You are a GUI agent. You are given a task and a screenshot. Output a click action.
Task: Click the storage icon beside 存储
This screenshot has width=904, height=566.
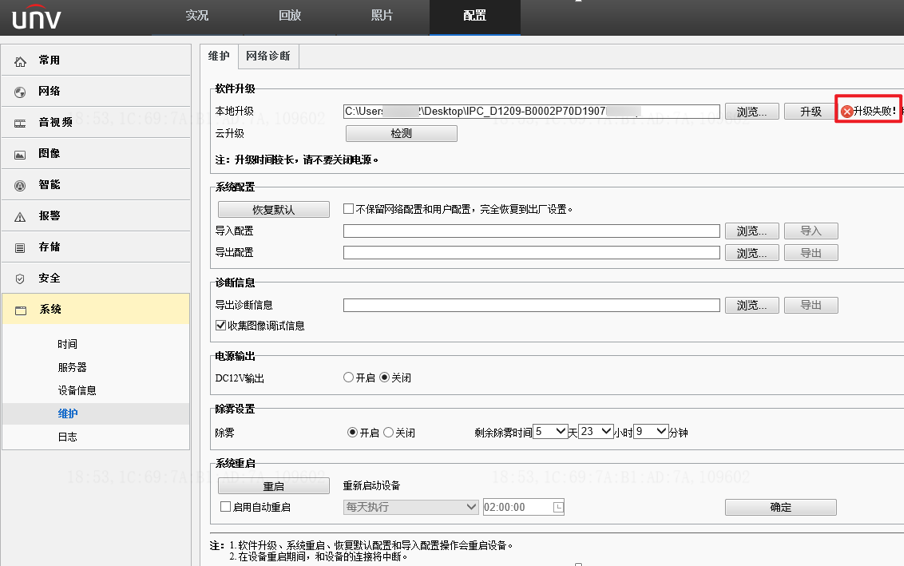tap(20, 248)
